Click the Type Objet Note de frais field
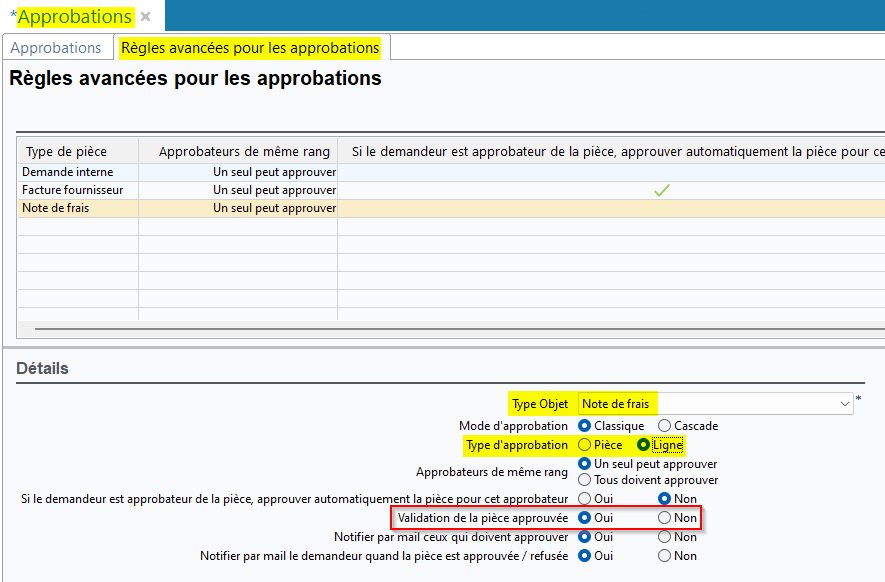This screenshot has height=582, width=885. (700, 404)
